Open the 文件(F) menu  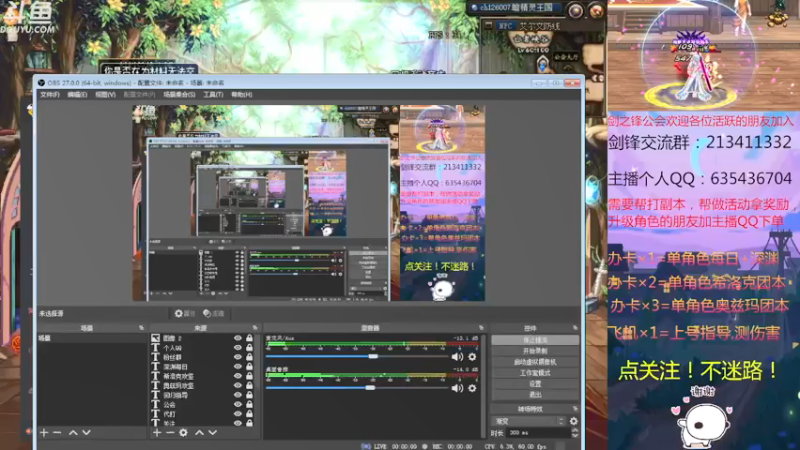(x=49, y=94)
